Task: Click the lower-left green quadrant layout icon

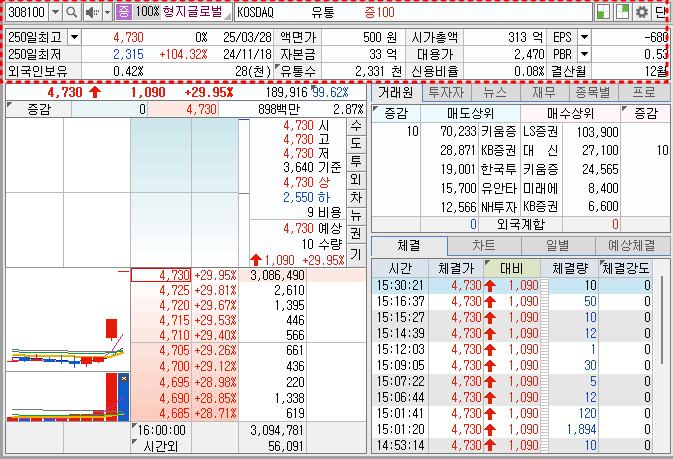Action: [x=603, y=12]
